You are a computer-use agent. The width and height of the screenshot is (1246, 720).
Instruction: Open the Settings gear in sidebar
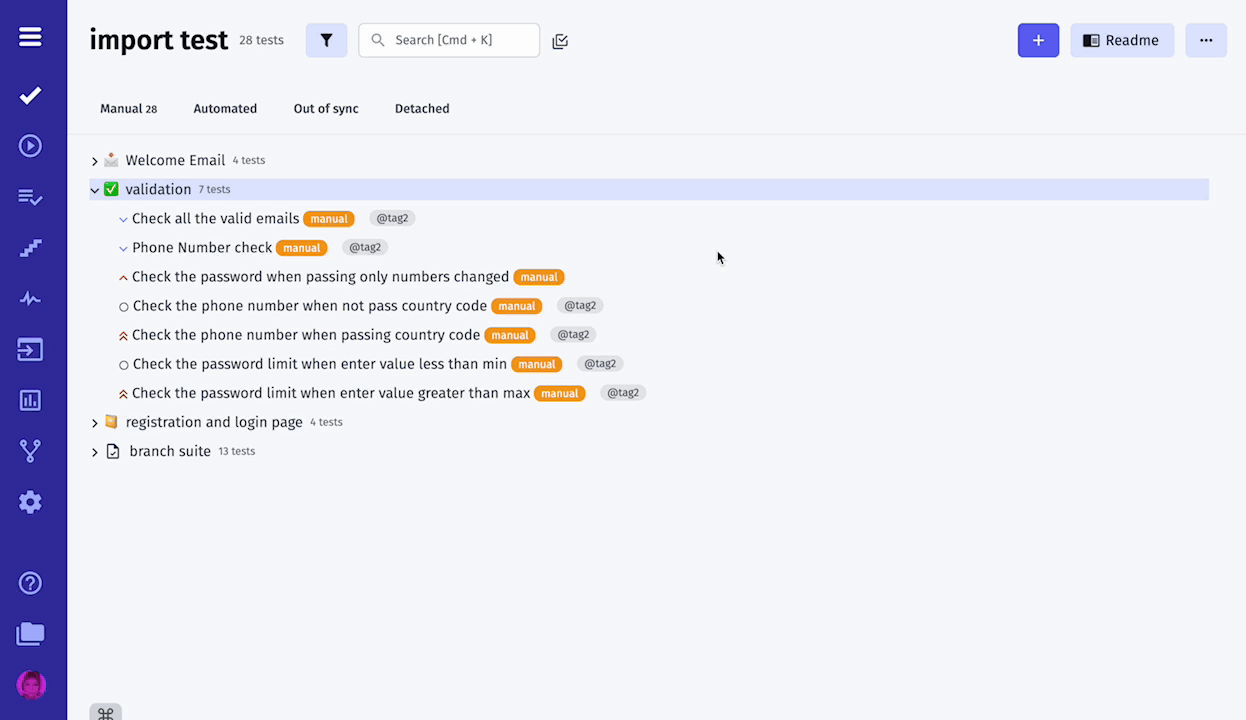(30, 502)
